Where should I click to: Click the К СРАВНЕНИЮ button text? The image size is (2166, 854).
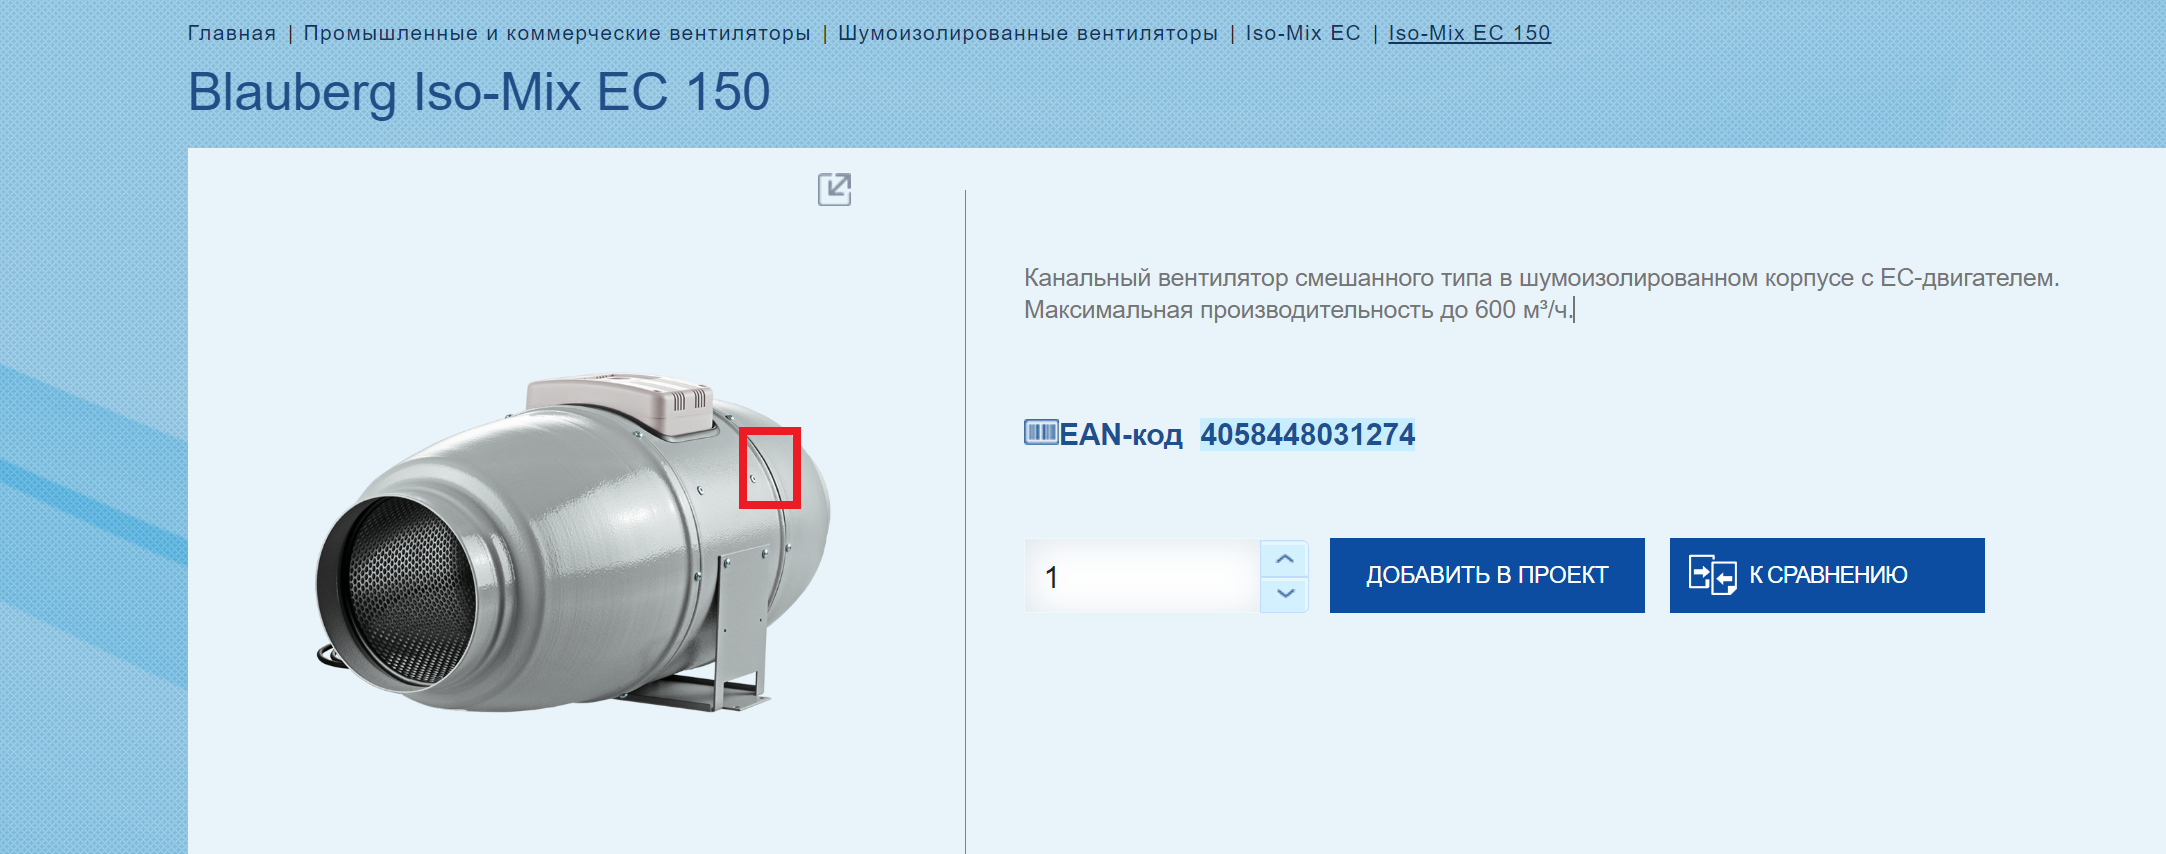click(x=1828, y=575)
